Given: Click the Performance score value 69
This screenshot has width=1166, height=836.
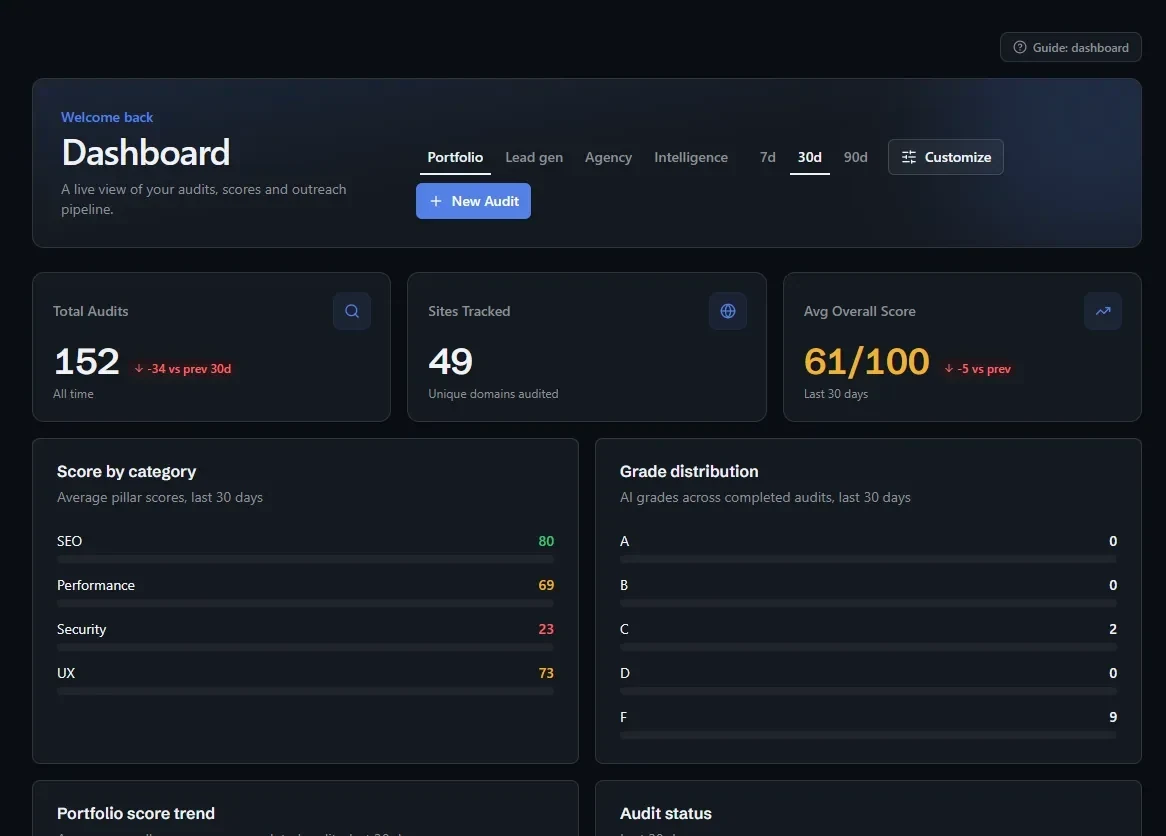Looking at the screenshot, I should coord(546,585).
